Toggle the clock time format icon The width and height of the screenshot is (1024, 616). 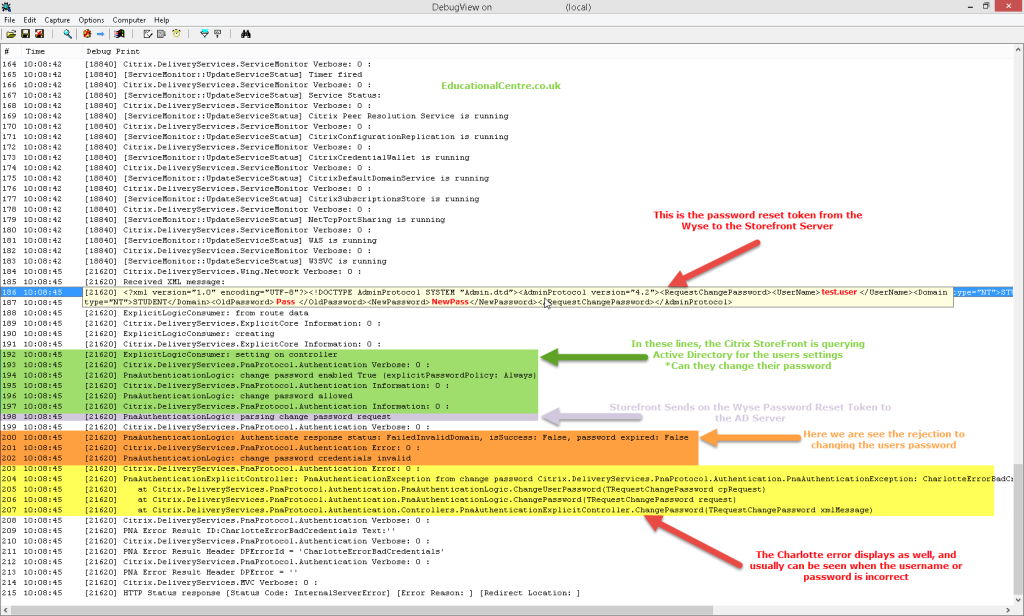[176, 34]
